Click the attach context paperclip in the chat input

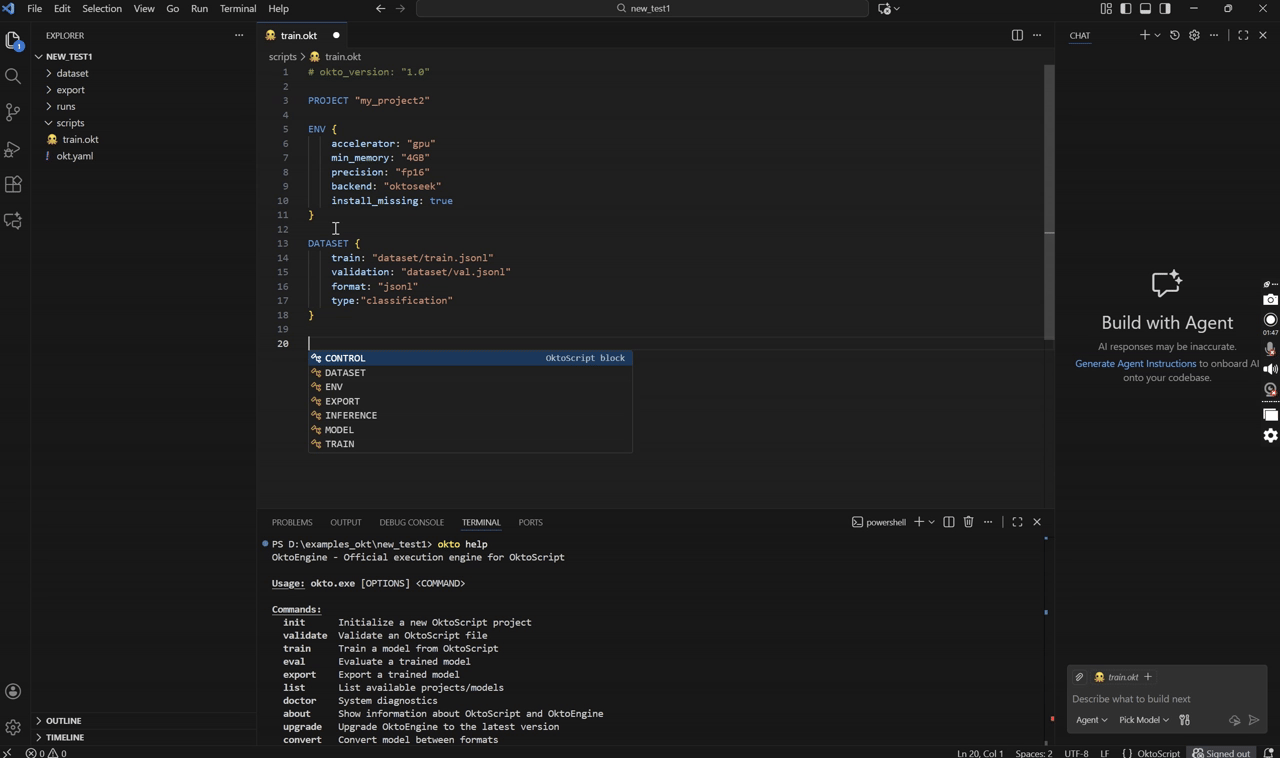tap(1080, 677)
